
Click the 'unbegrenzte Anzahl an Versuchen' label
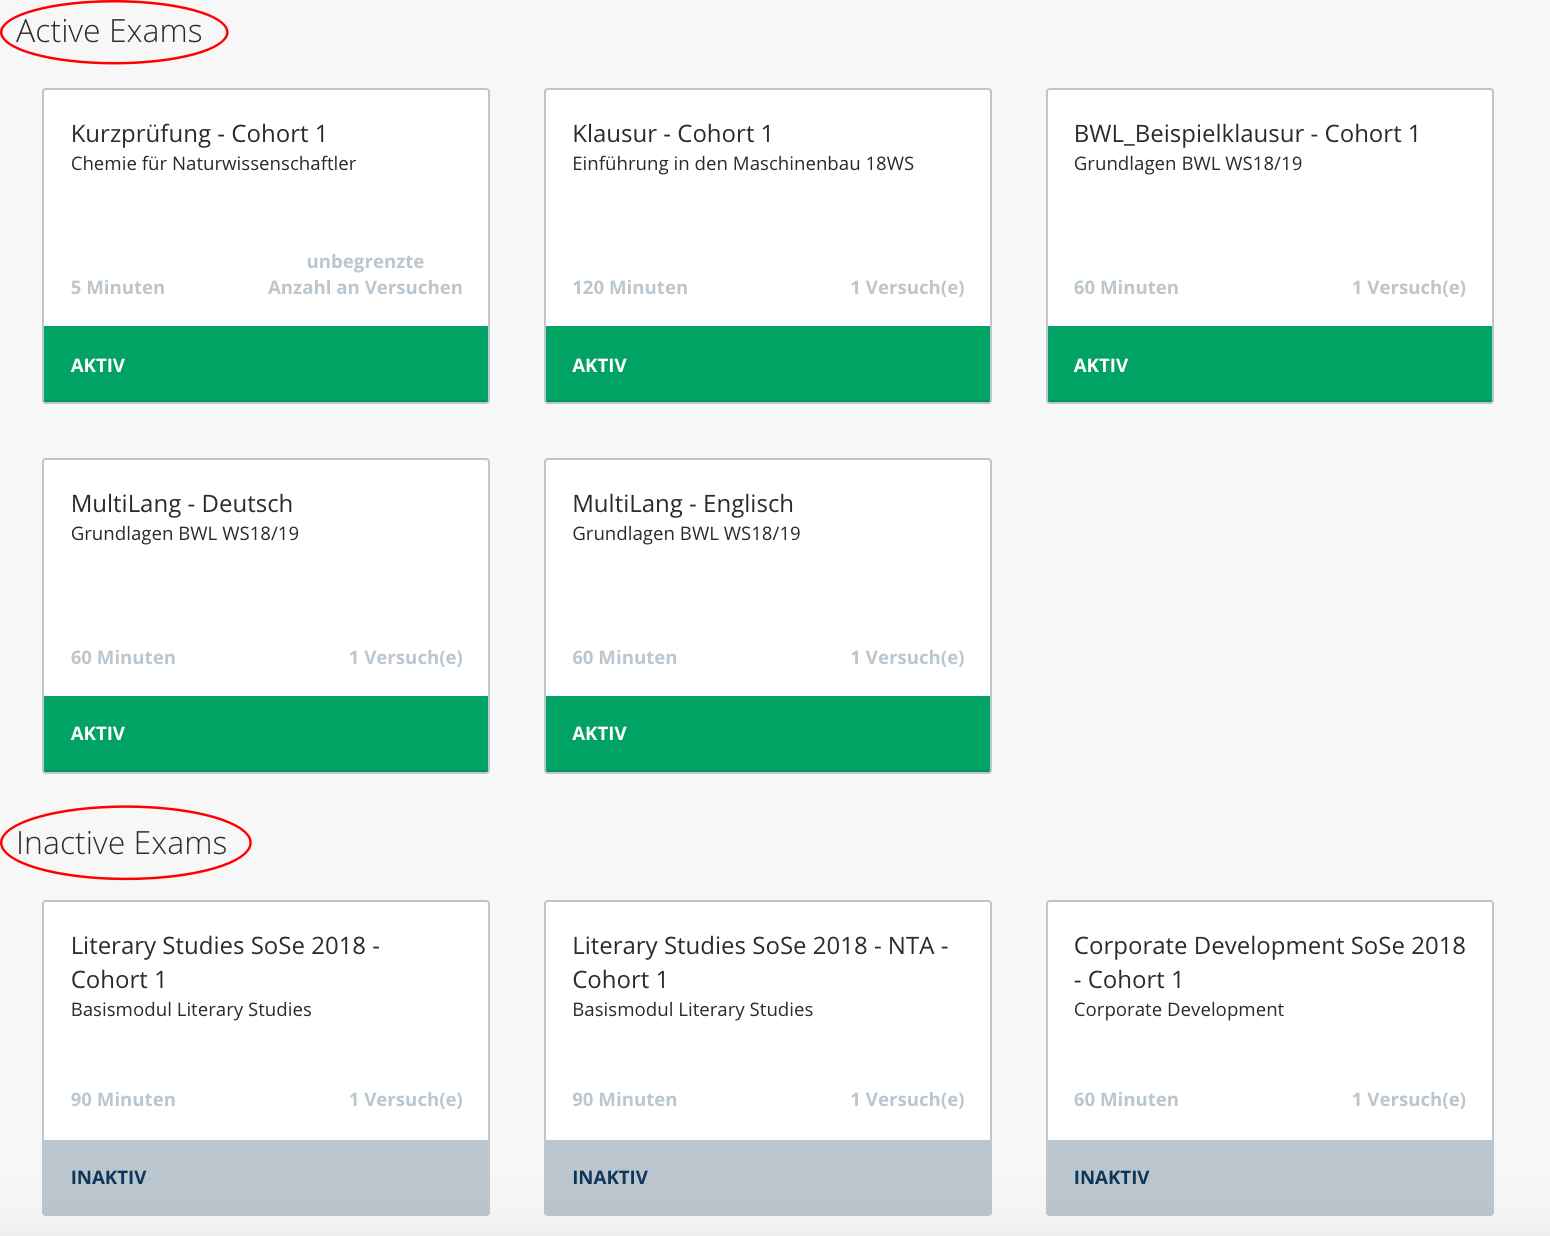(365, 275)
